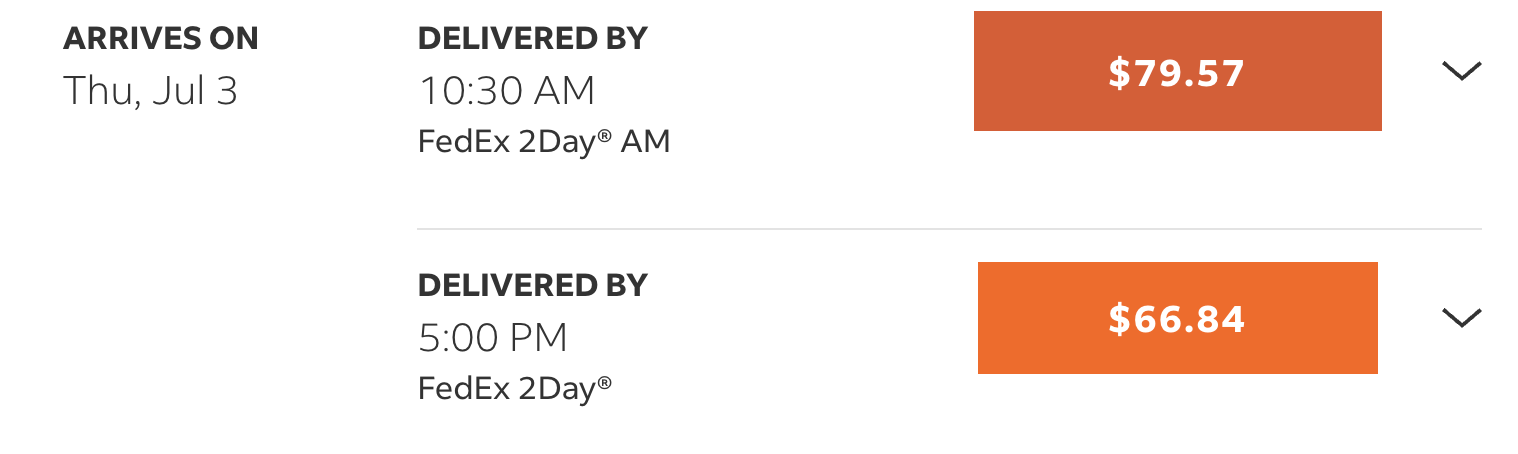1518x454 pixels.
Task: Expand details chevron beside $79.57
Action: (x=1461, y=71)
